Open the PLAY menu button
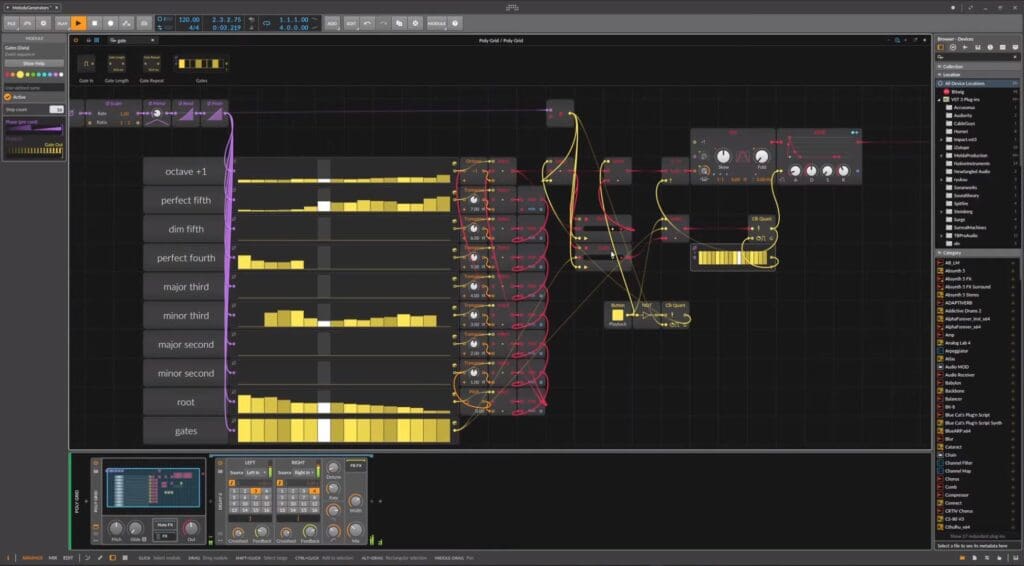The width and height of the screenshot is (1024, 566). pos(62,24)
